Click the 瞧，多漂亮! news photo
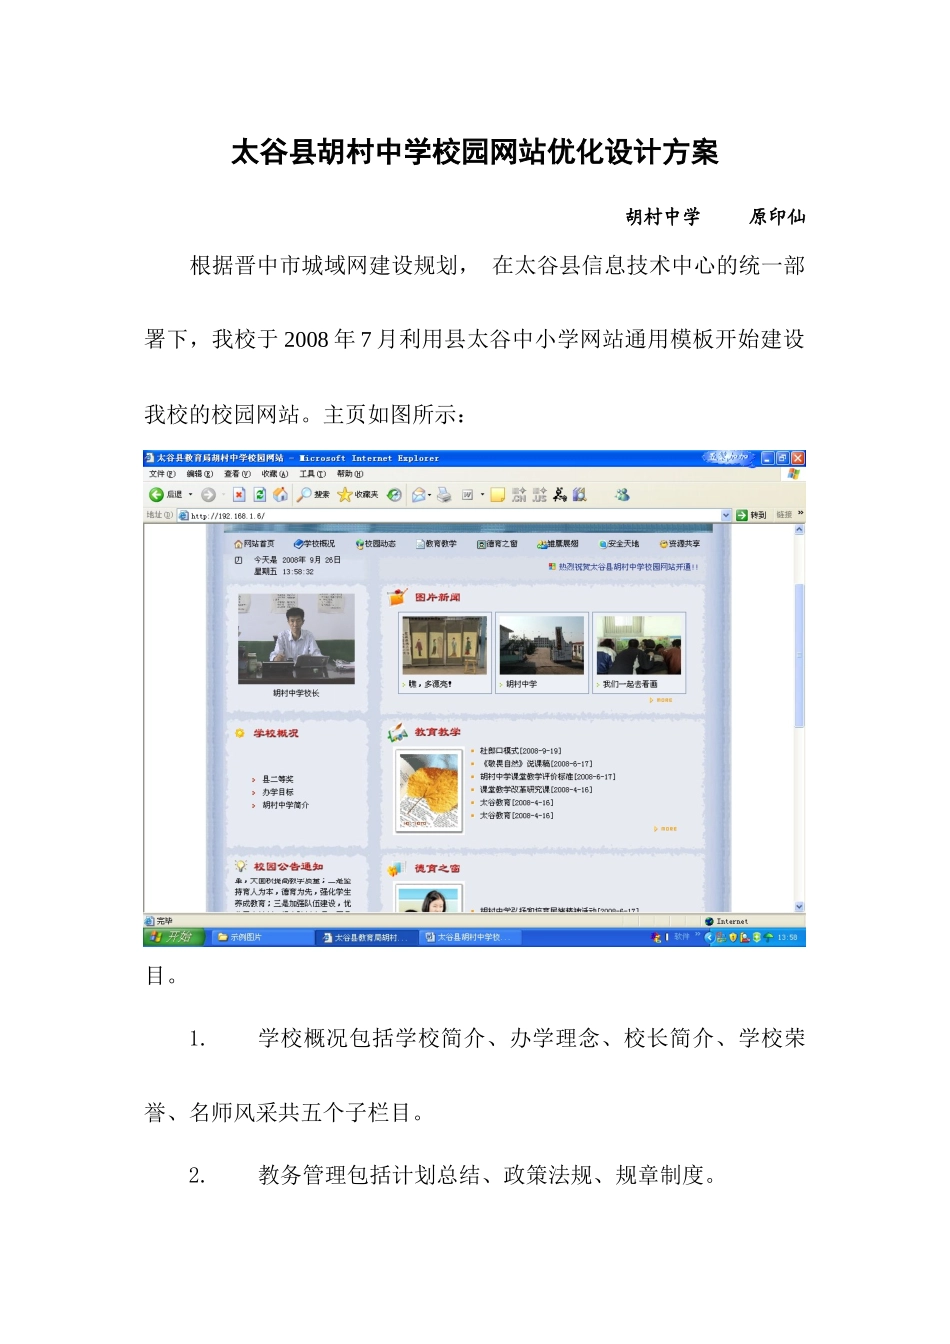The image size is (950, 1344). click(444, 645)
